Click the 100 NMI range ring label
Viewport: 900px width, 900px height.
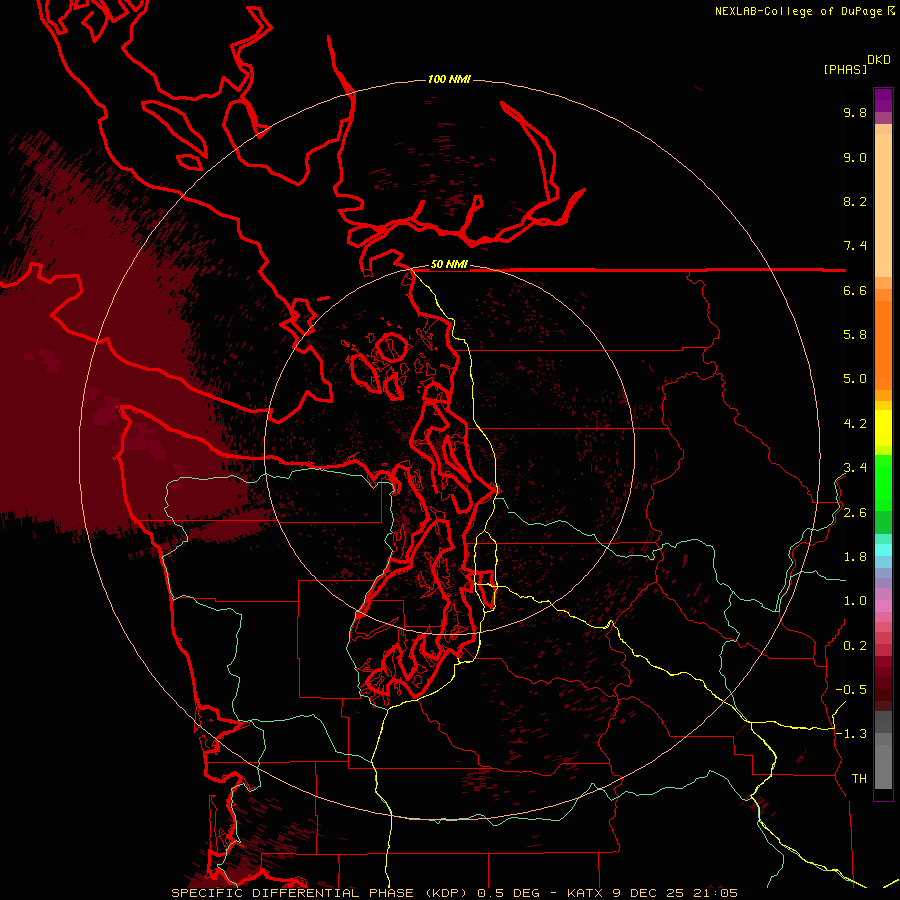[x=449, y=79]
